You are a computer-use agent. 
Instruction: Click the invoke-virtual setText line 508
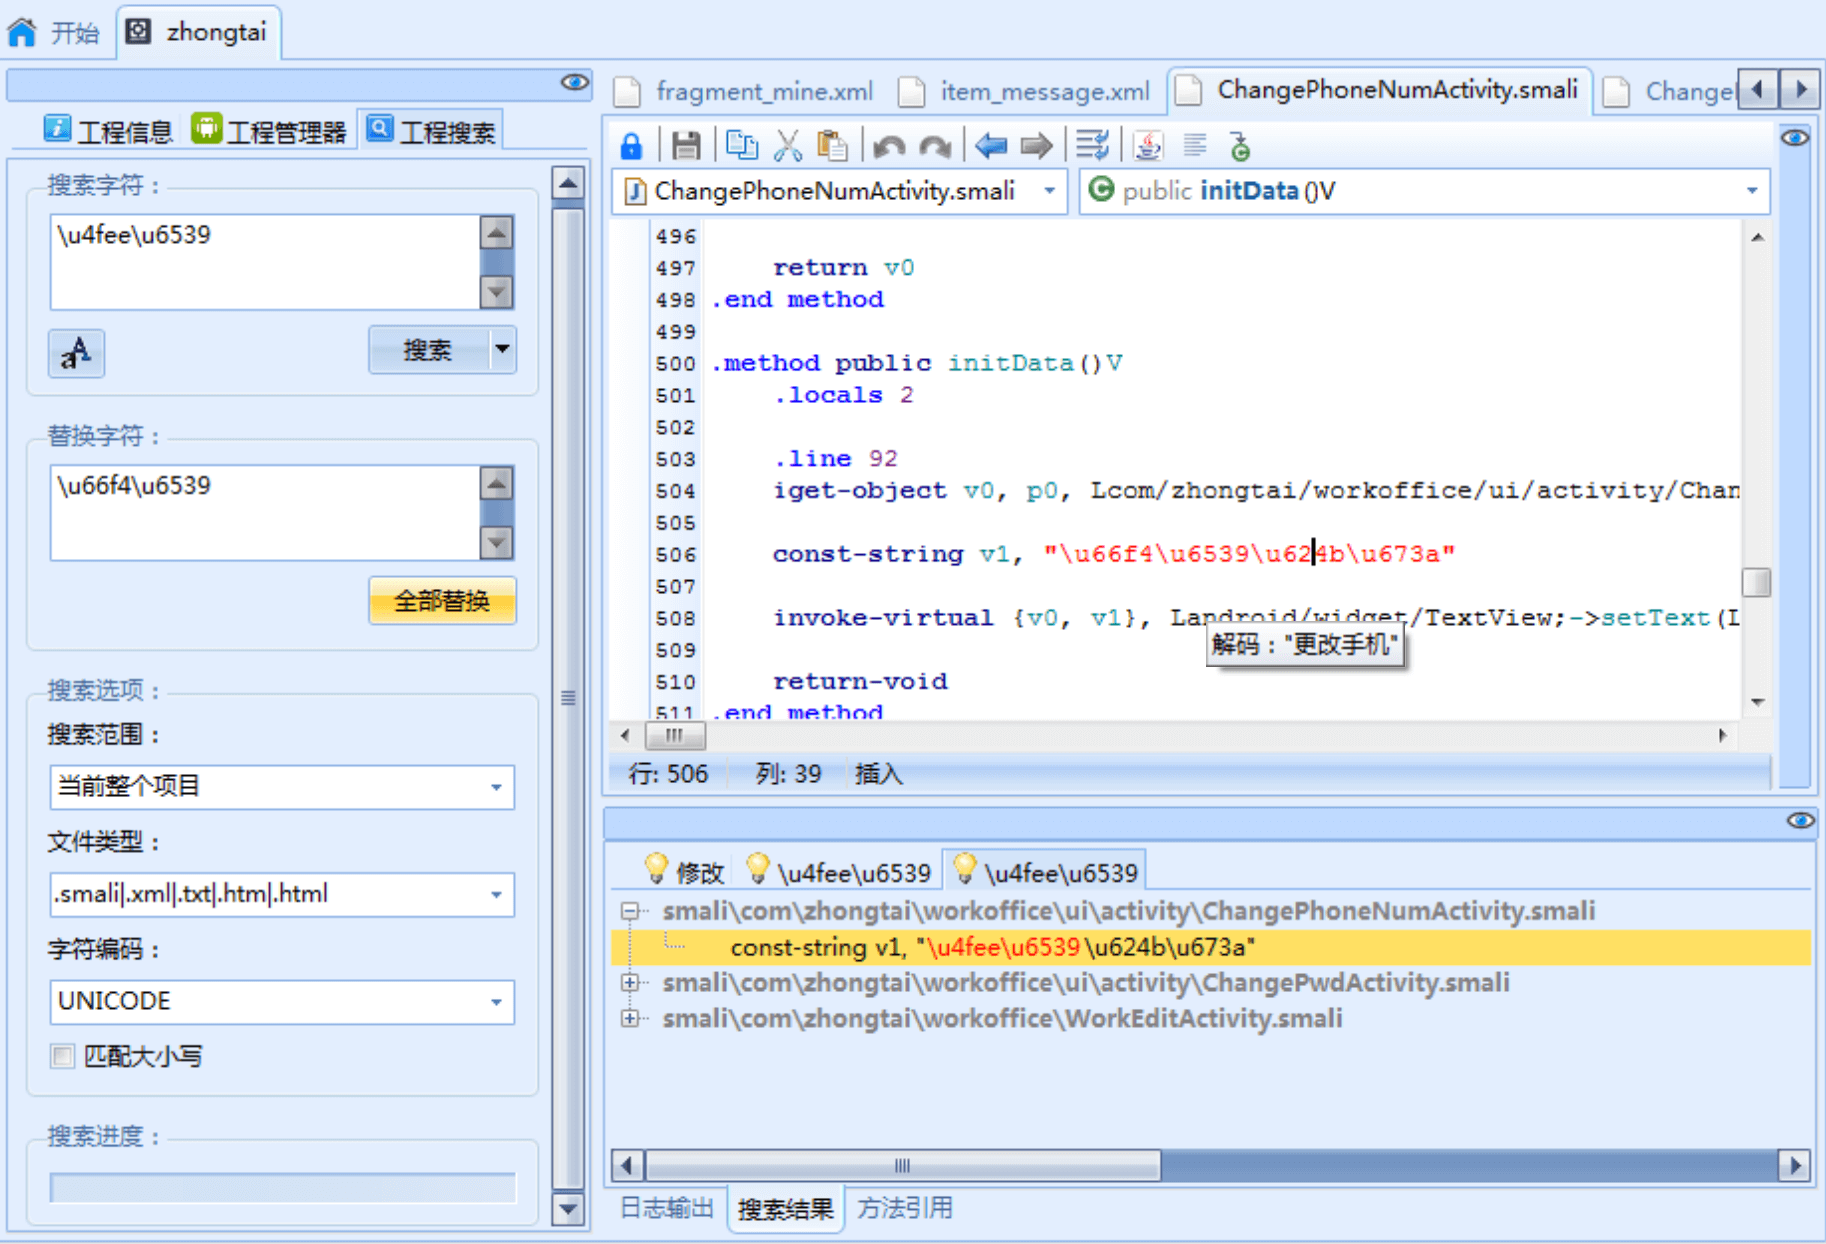[x=1256, y=618]
